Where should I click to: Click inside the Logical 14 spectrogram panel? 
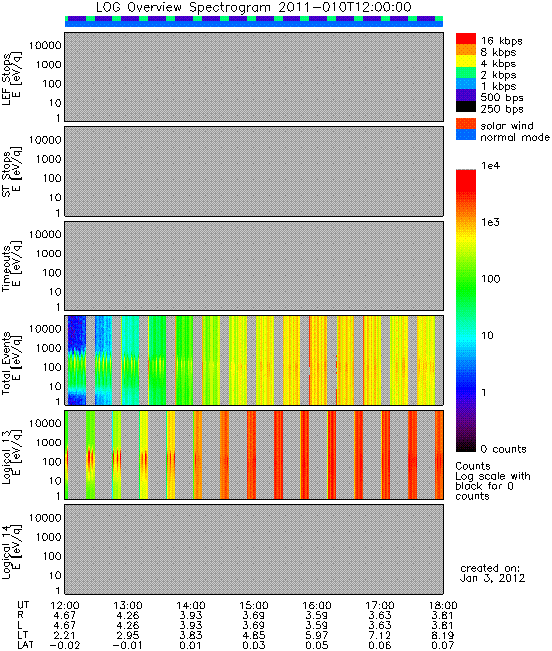[x=254, y=549]
